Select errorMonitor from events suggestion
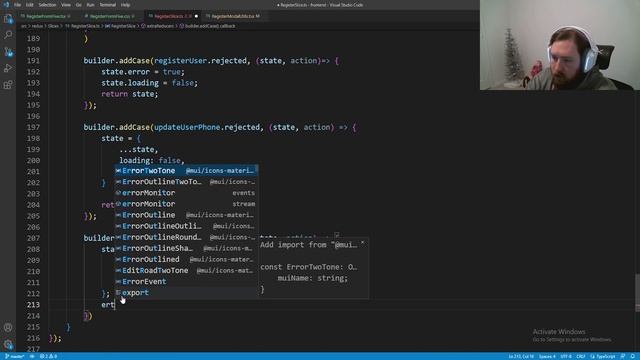640x360 pixels. 186,193
